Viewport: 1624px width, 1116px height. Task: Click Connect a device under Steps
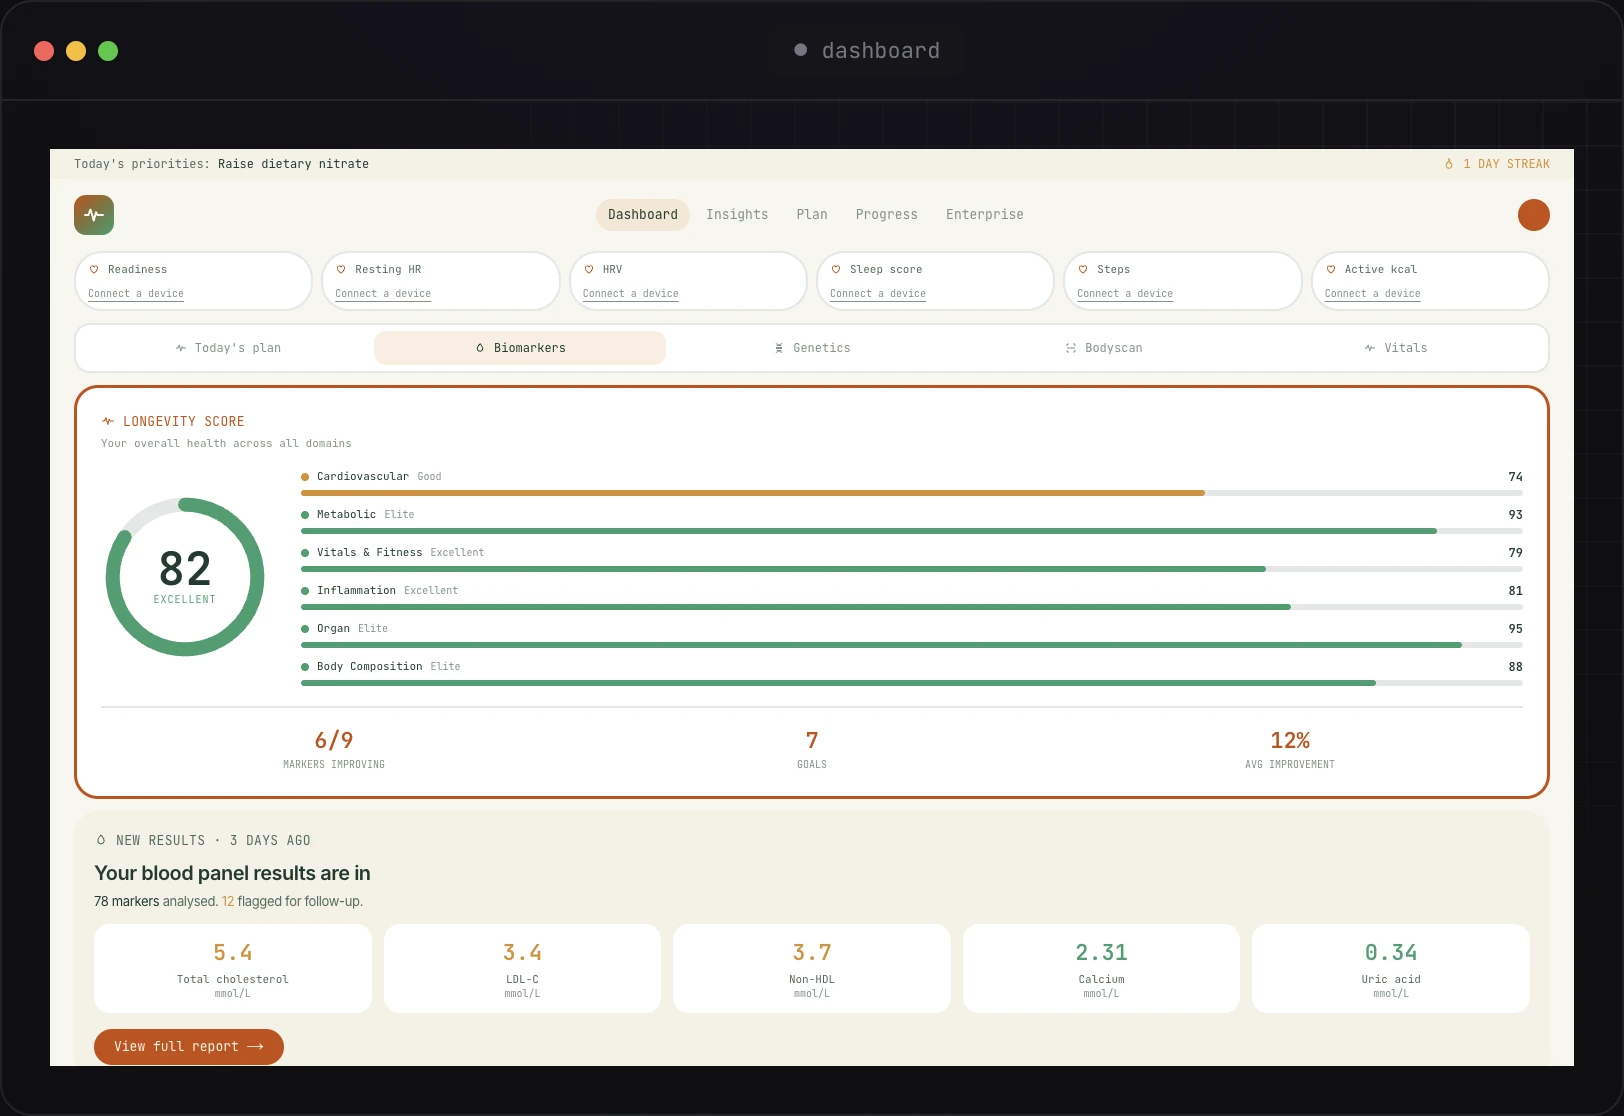click(x=1125, y=294)
